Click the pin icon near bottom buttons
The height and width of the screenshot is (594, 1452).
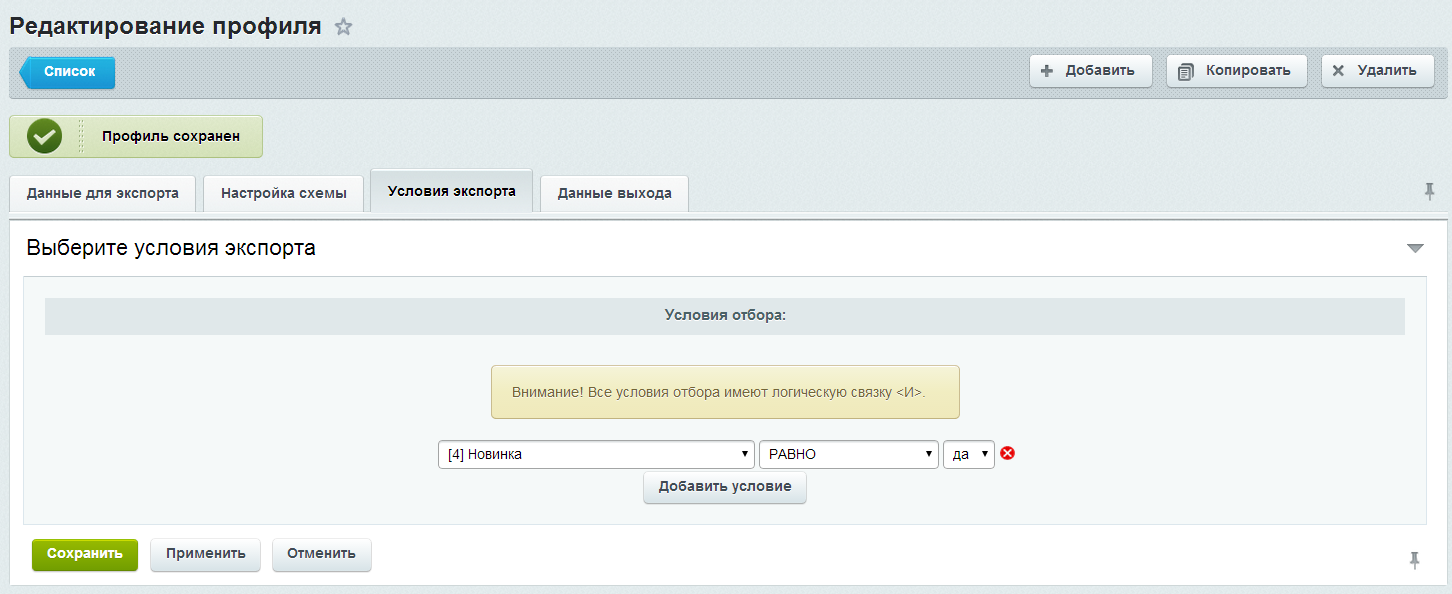point(1414,560)
